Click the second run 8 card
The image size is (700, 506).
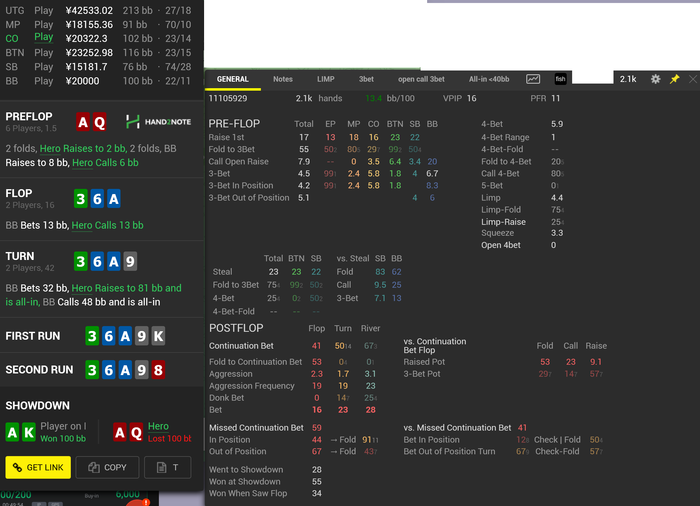[158, 370]
